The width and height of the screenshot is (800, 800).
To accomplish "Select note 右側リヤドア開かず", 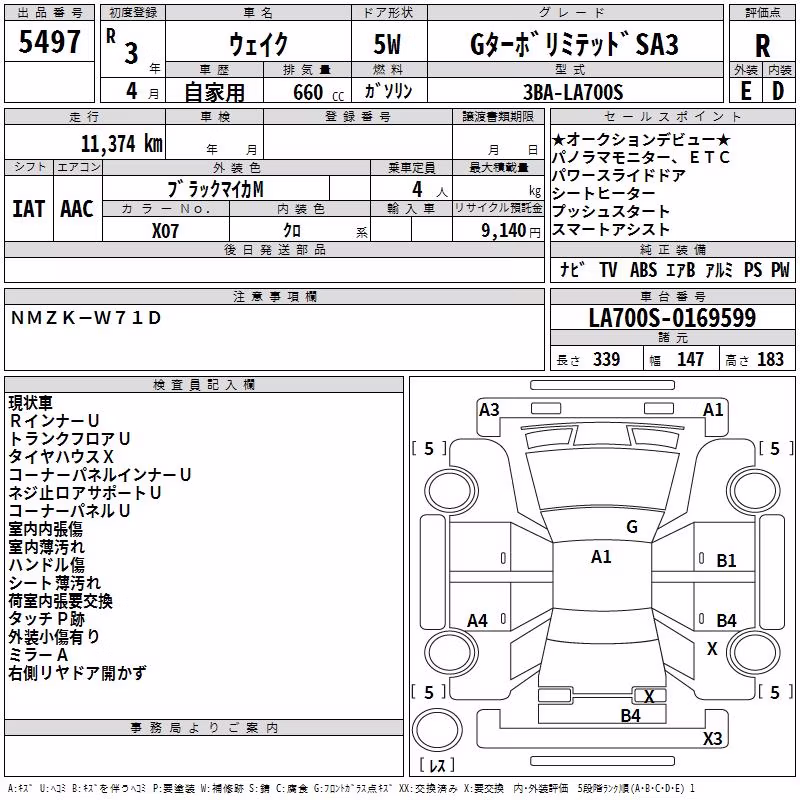I will pyautogui.click(x=78, y=672).
